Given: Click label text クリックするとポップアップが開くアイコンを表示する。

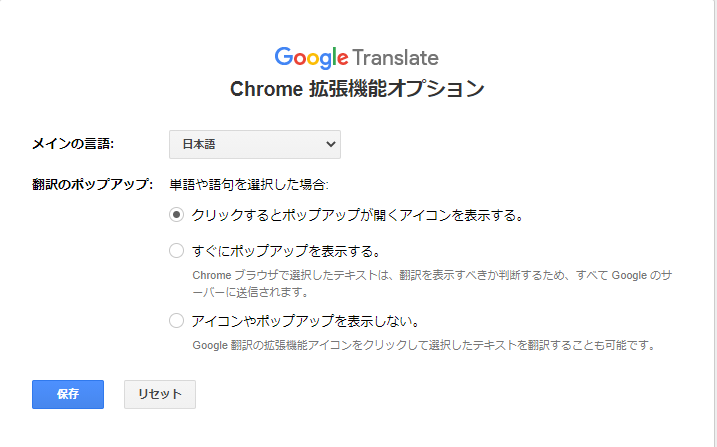Looking at the screenshot, I should [x=358, y=215].
